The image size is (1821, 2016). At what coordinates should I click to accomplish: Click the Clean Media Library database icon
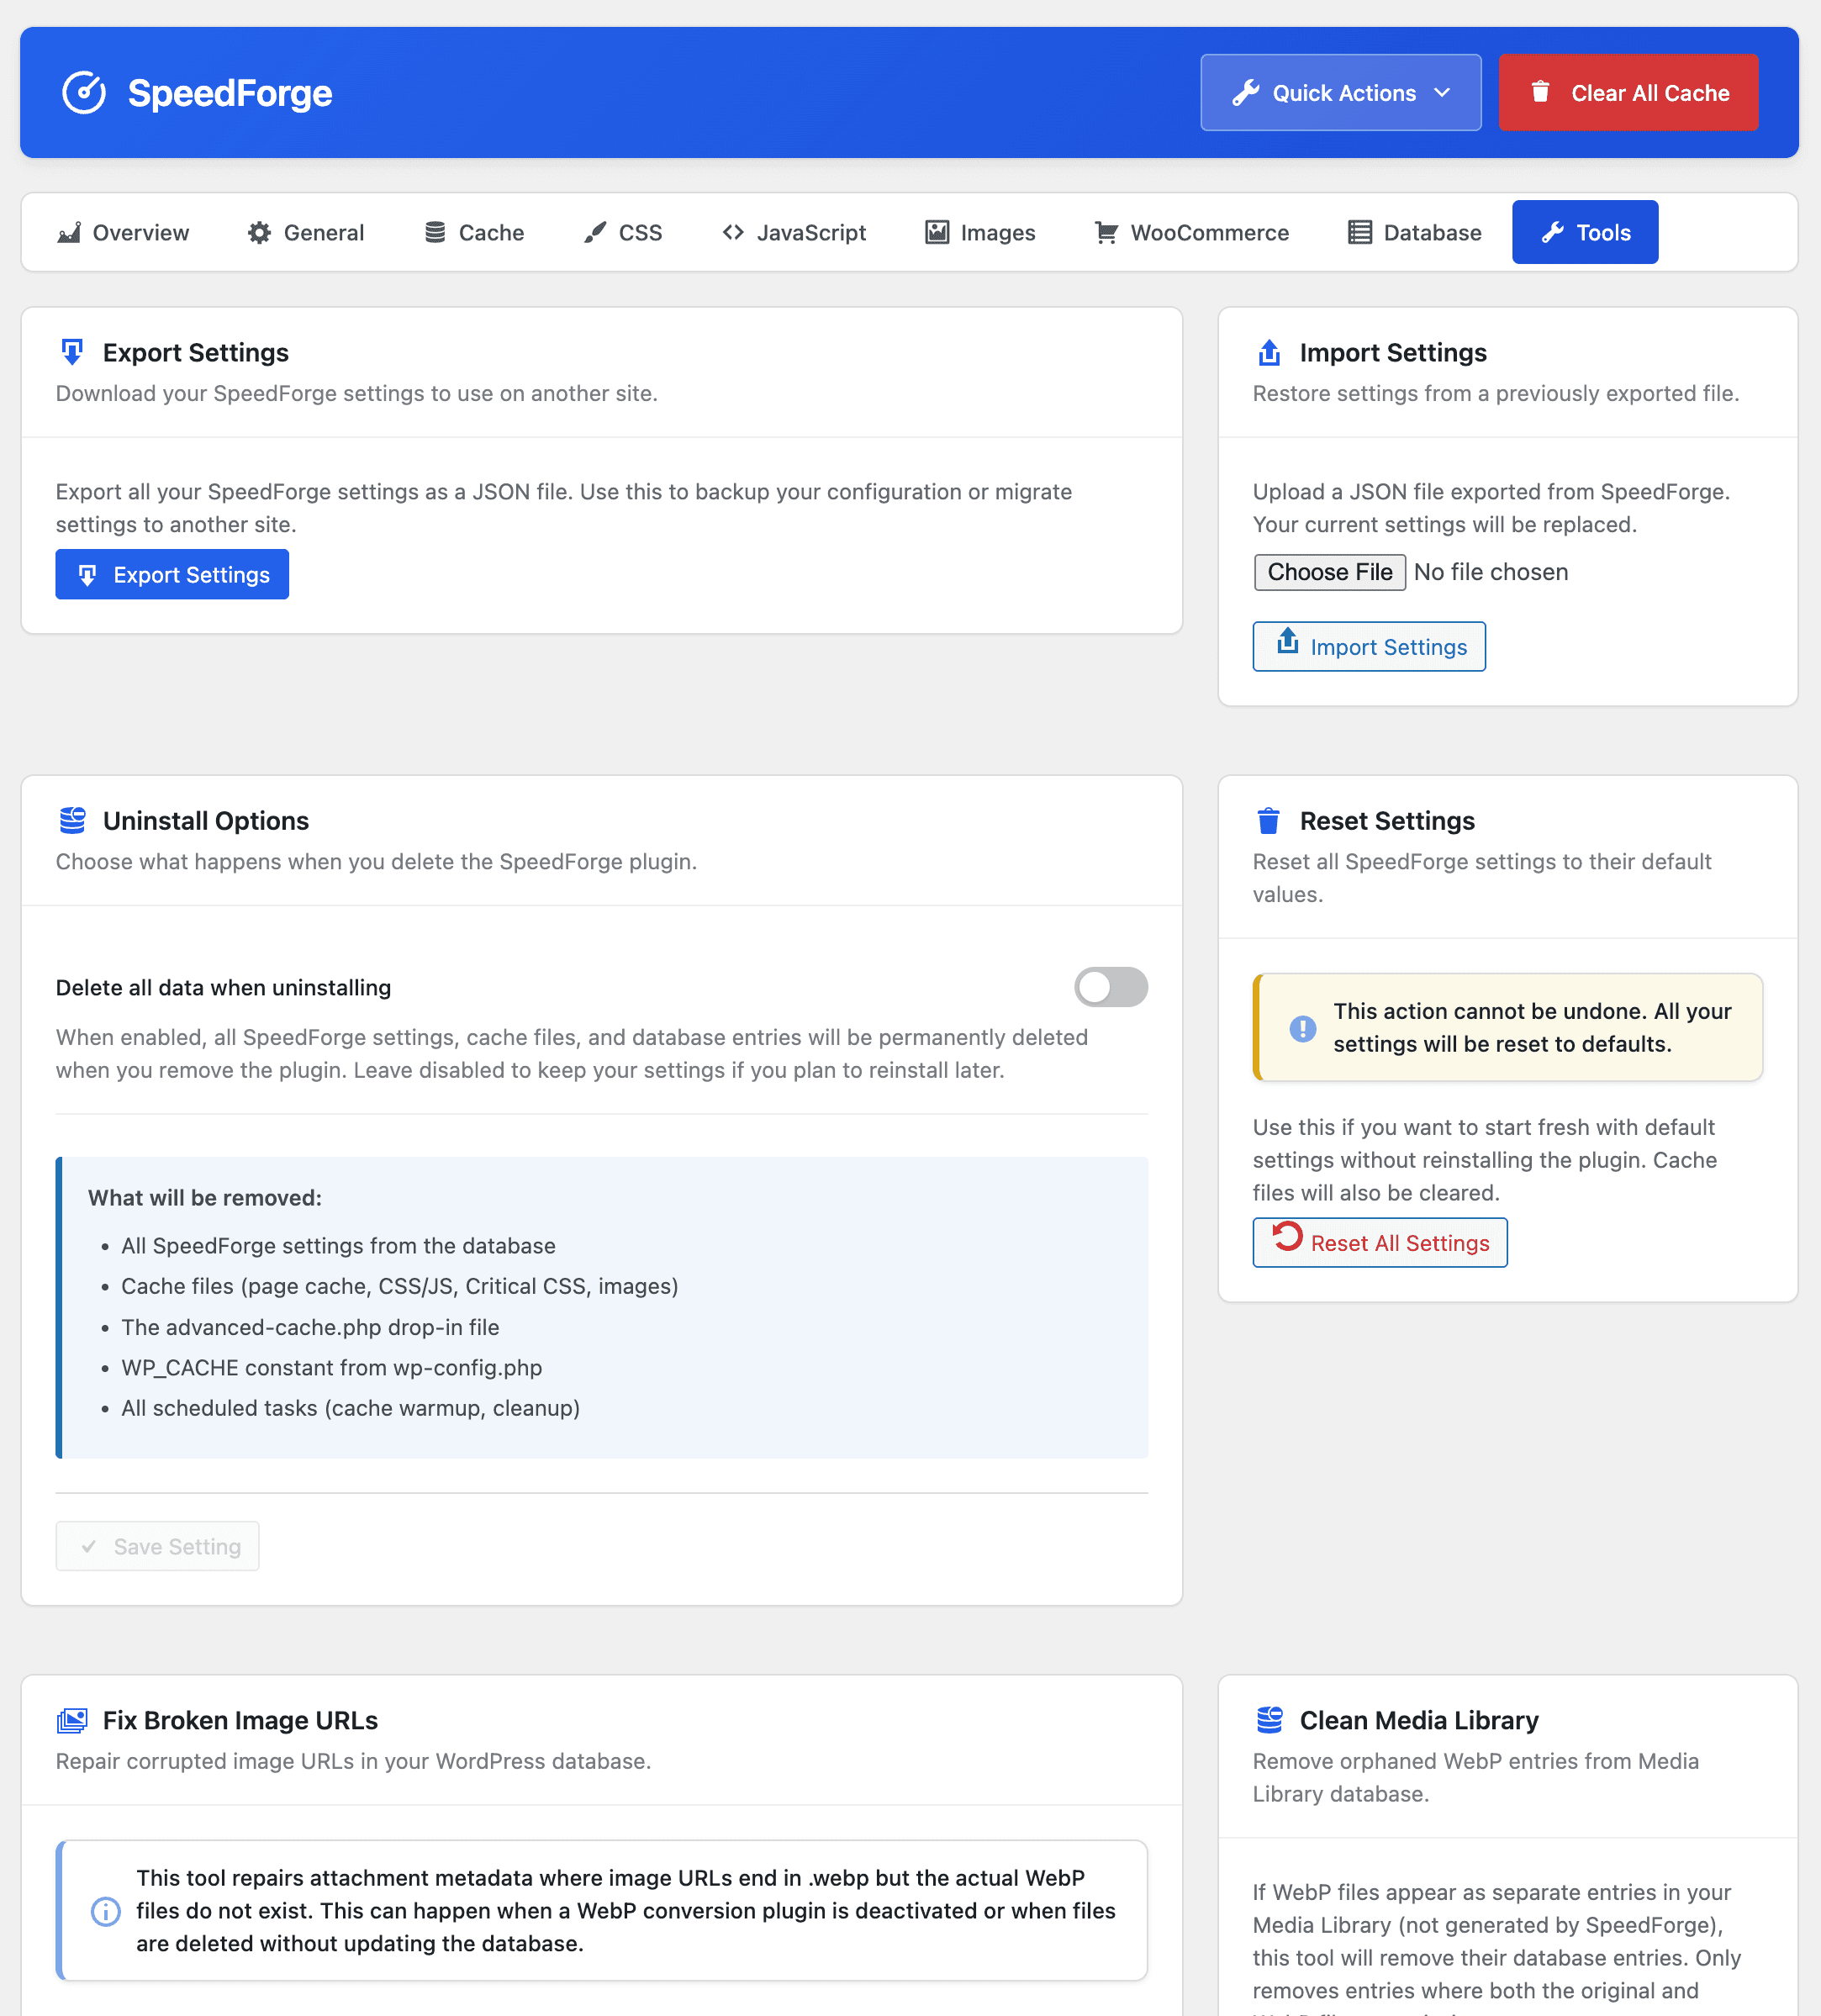1269,1720
